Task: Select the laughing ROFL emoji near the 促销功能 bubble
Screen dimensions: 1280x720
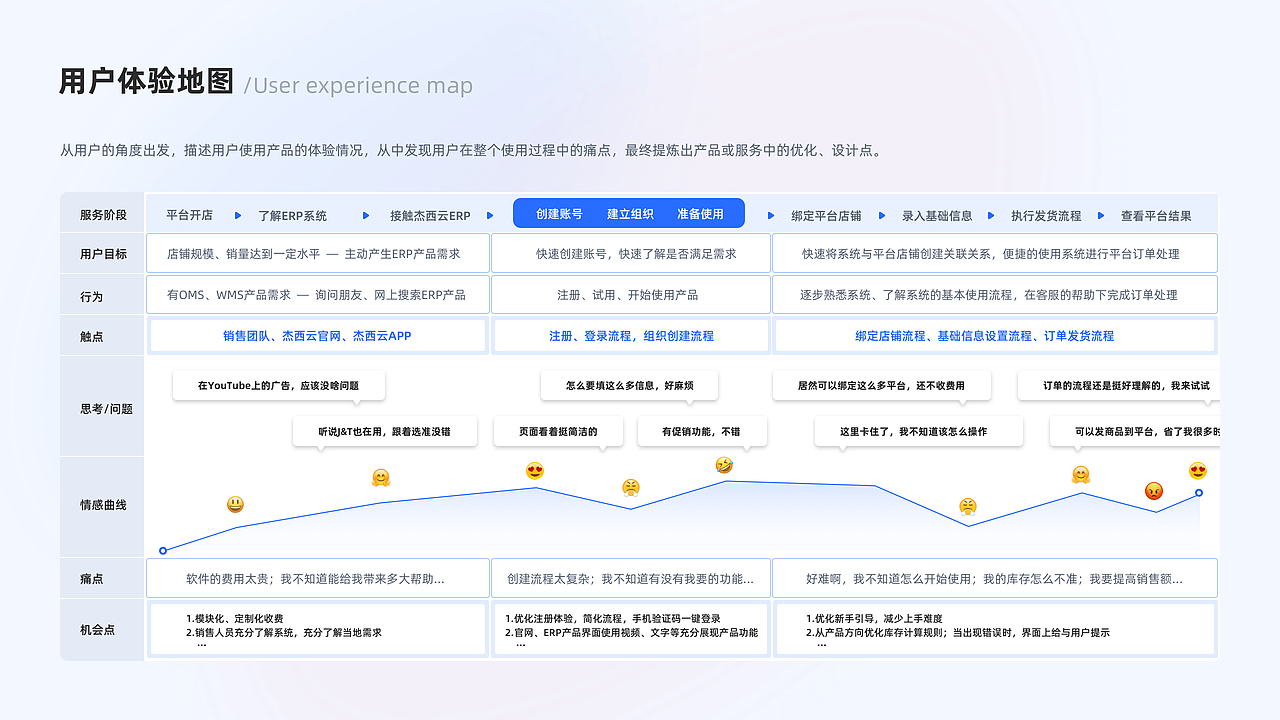Action: tap(723, 465)
